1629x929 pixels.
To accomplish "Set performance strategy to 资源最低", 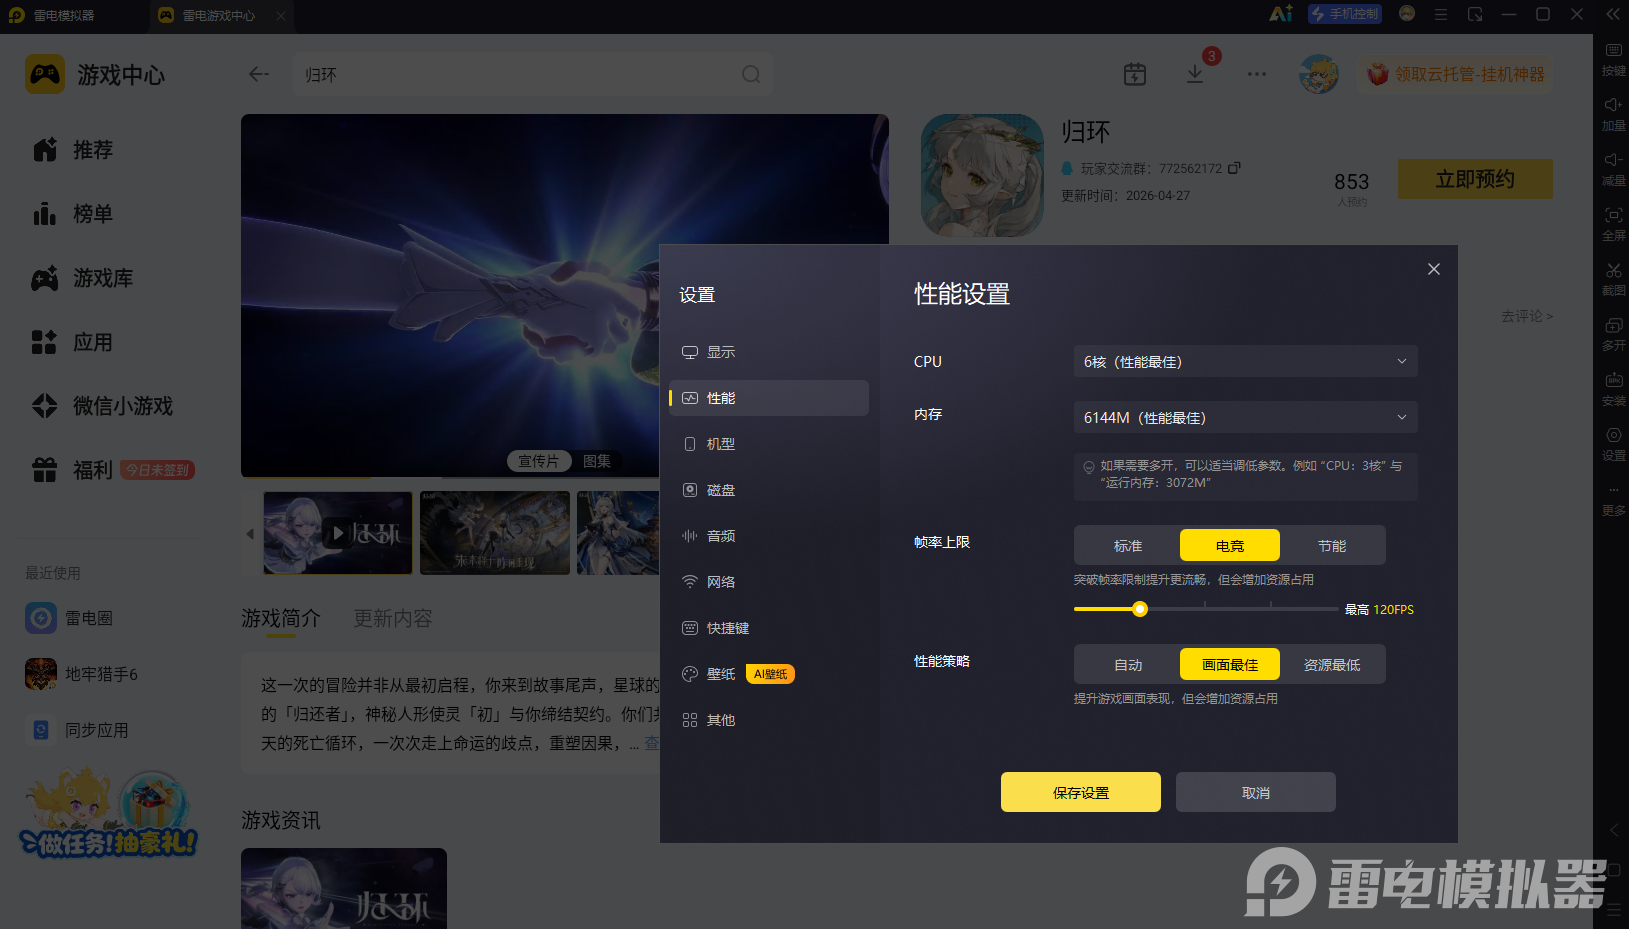I will coord(1332,665).
